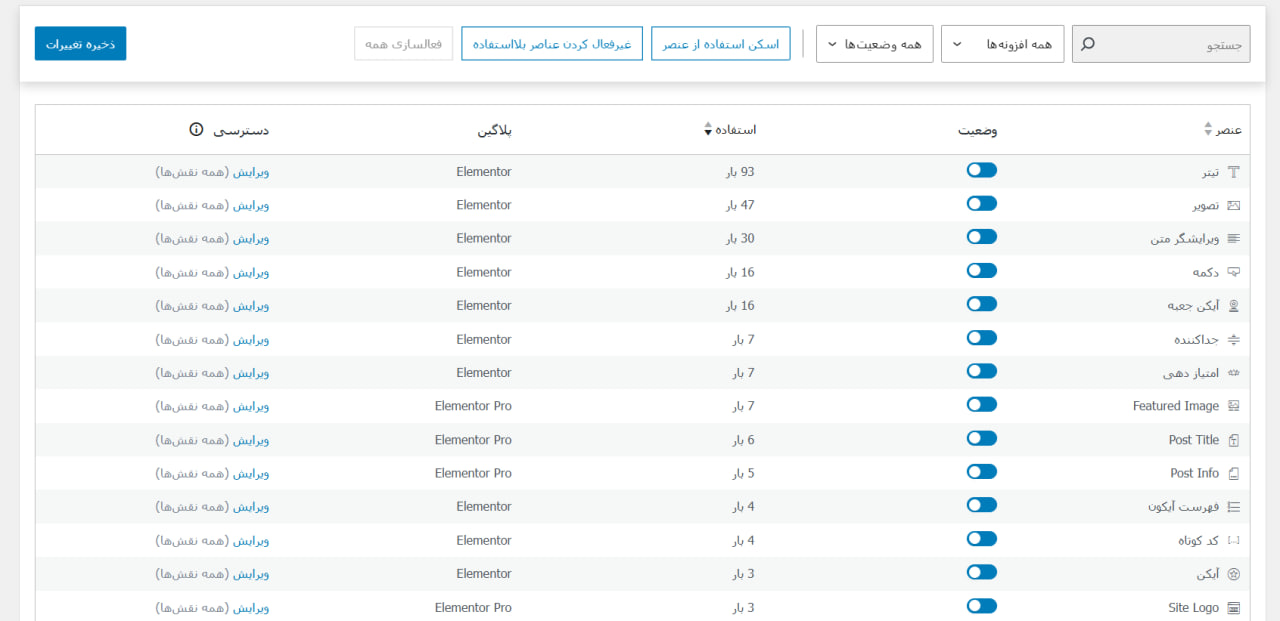This screenshot has width=1280, height=621.
Task: Click the امتیاز دهی rating widget icon
Action: pos(1234,373)
